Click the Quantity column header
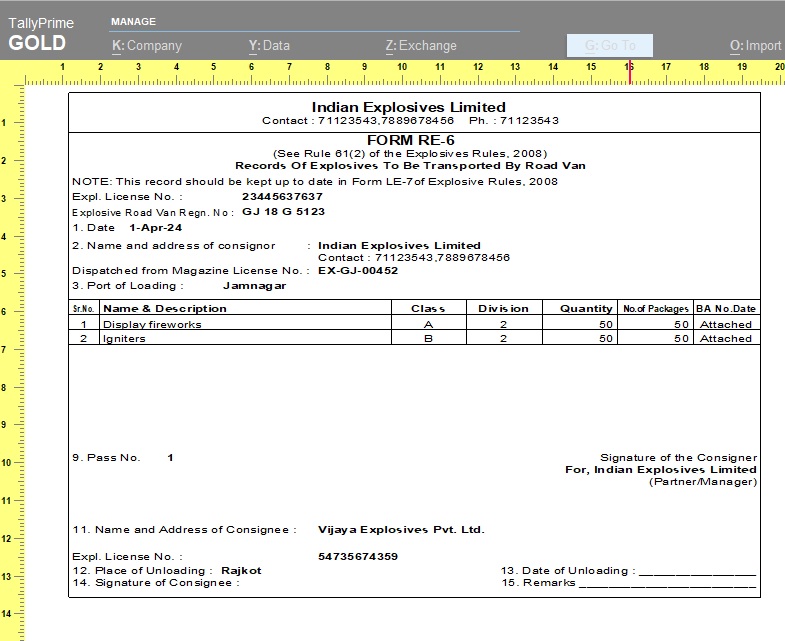This screenshot has width=785, height=641. click(586, 309)
